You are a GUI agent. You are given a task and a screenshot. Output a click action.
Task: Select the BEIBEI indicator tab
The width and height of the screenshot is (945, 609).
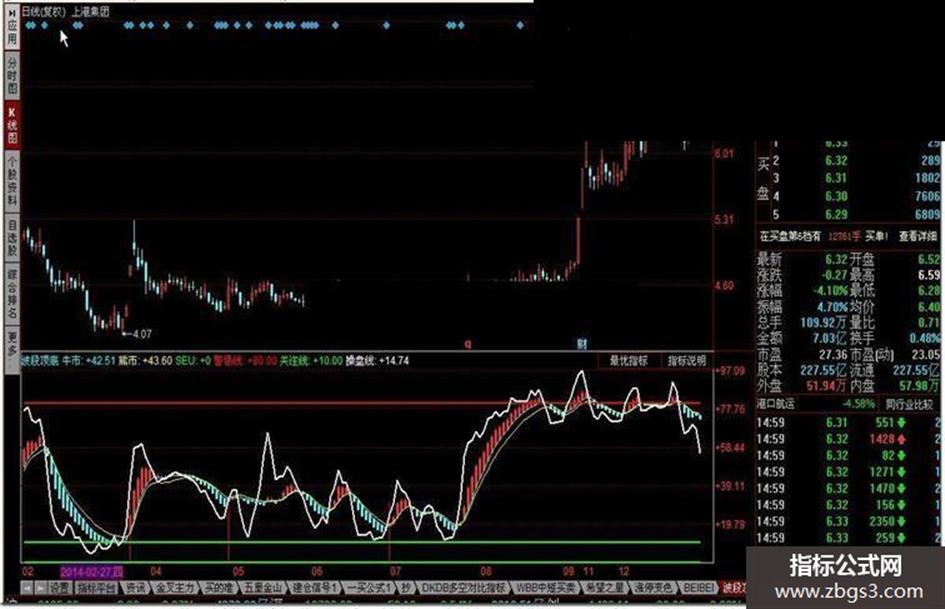click(698, 587)
